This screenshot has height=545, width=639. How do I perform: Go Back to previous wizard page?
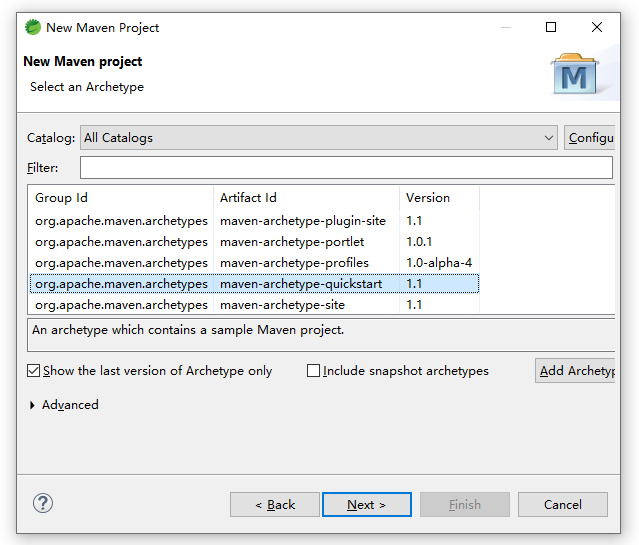[275, 505]
